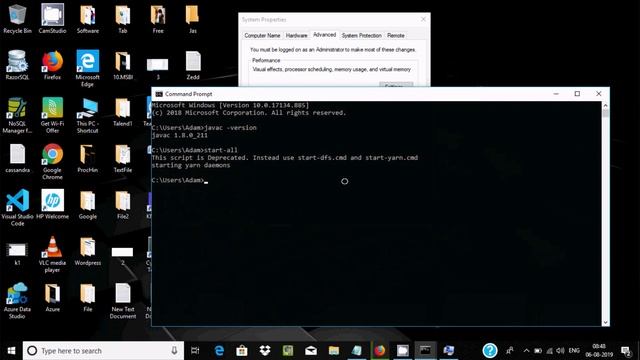Select the This PC shortcut icon

(87, 115)
